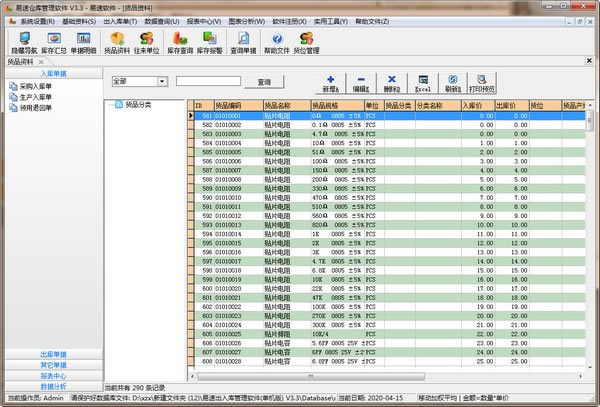
Task: Click the 删除 delete record button
Action: pos(391,82)
